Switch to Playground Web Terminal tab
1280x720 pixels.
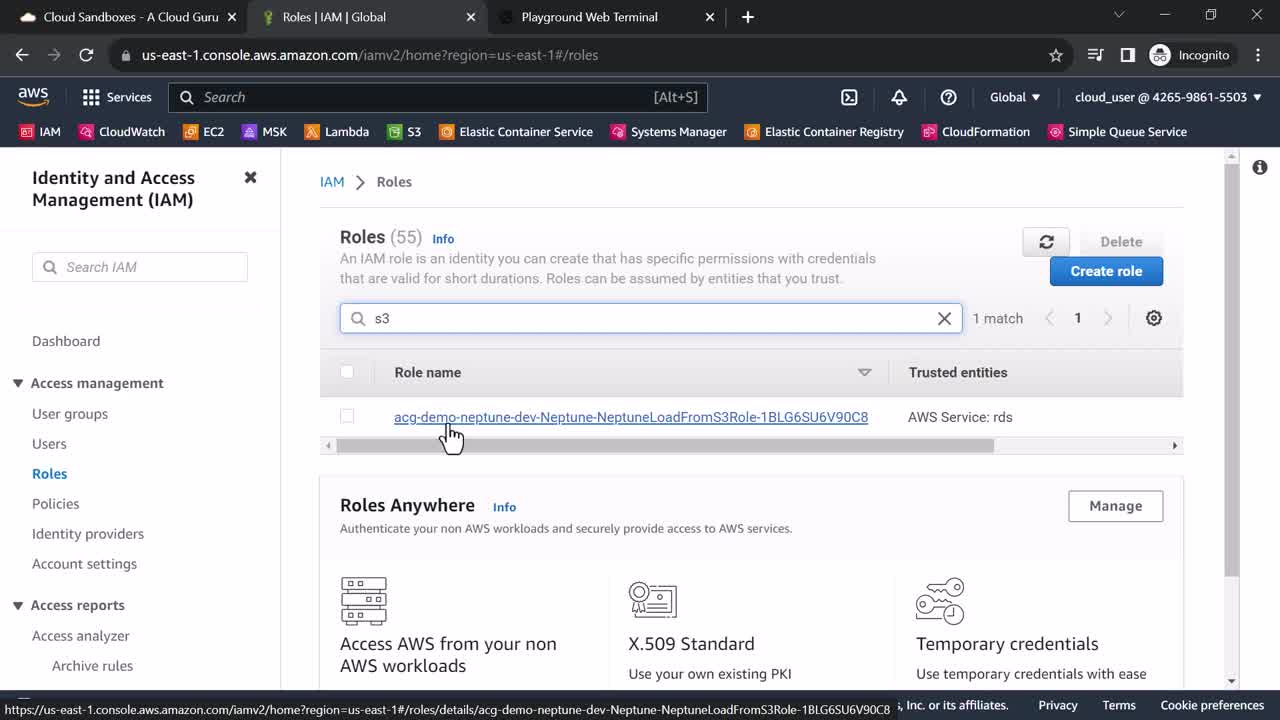coord(589,17)
